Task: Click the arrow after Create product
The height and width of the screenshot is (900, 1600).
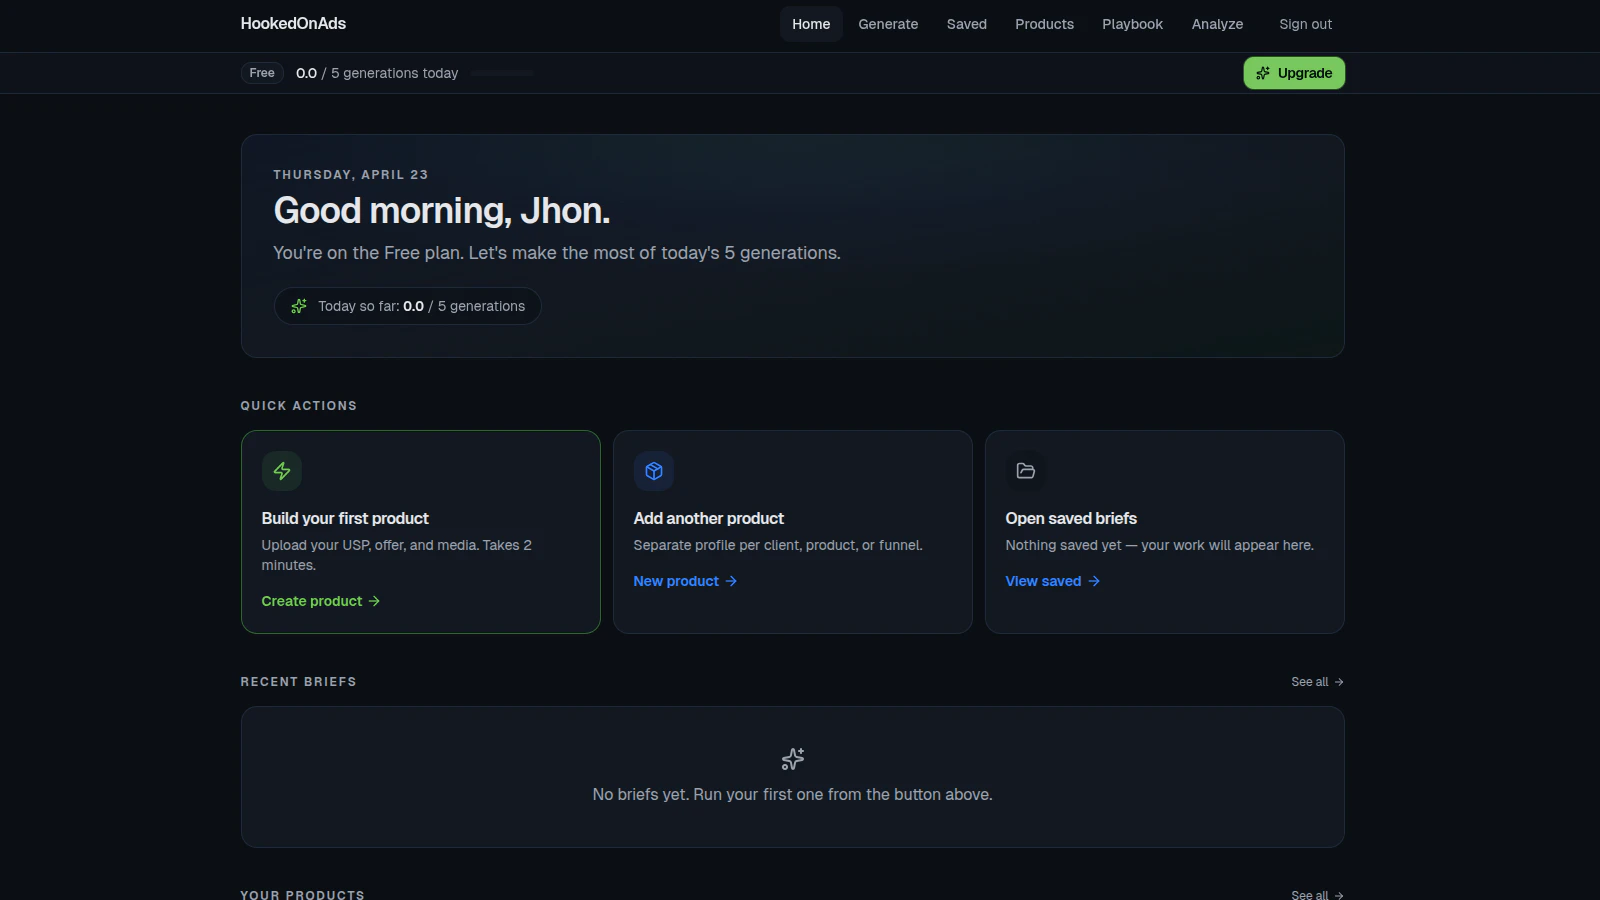Action: (374, 601)
